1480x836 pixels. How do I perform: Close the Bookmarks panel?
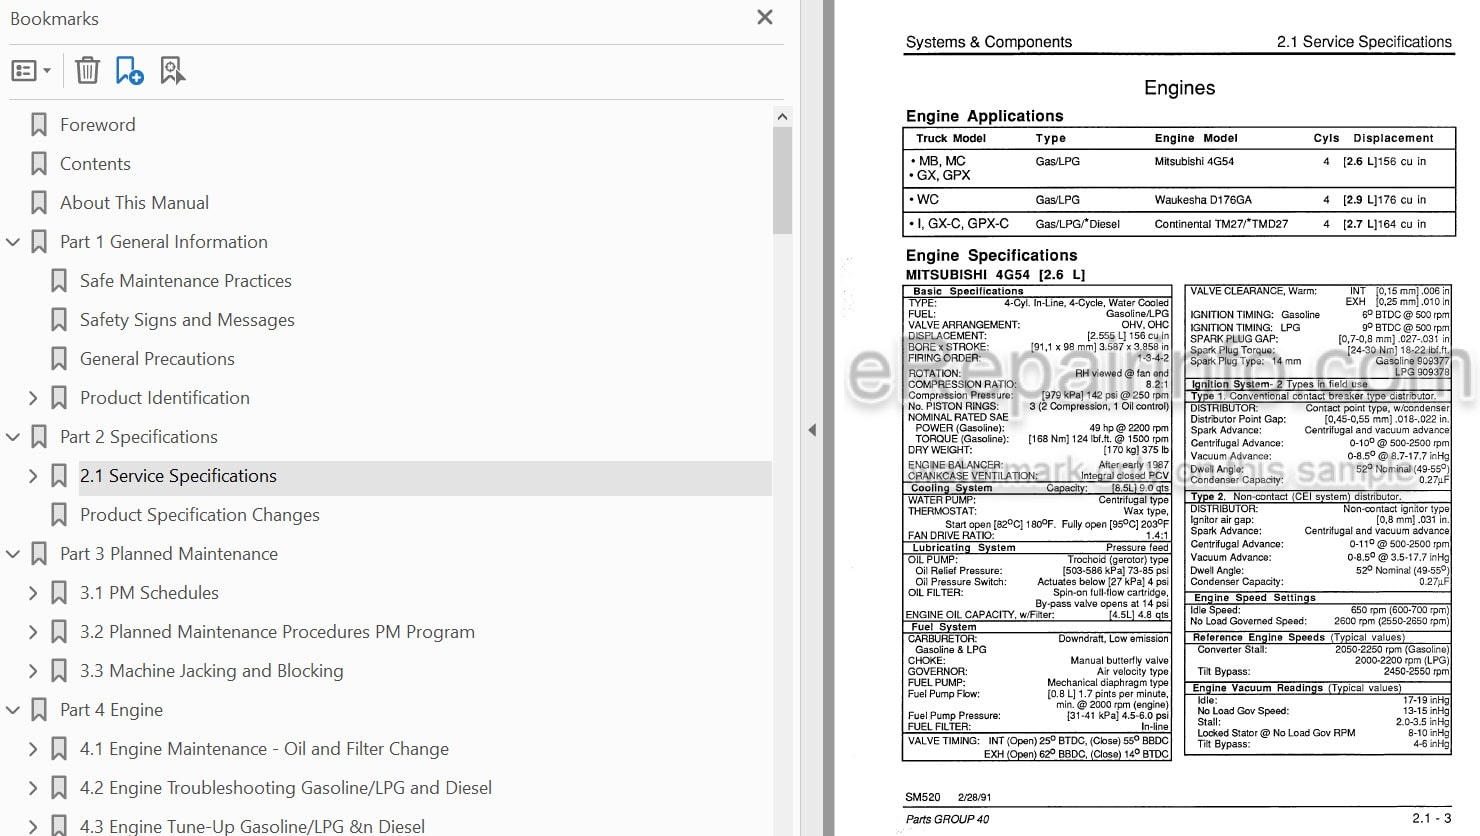coord(765,17)
